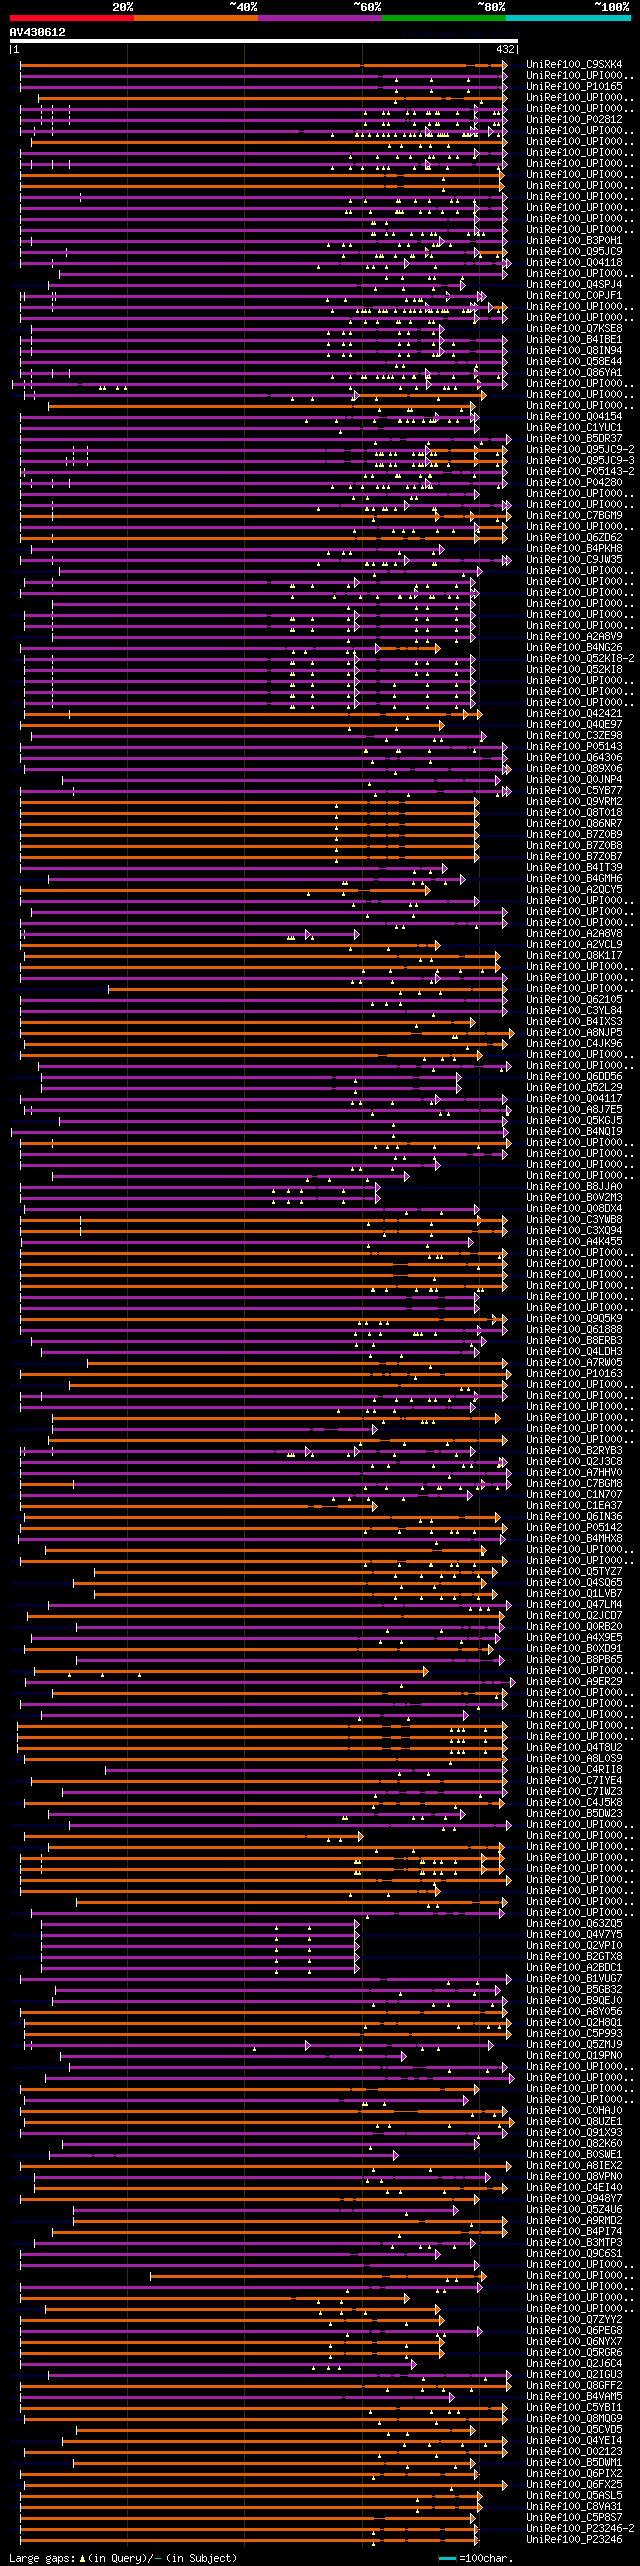Screen dimensions: 640x2566
Task: Select hit label UniRef100_Q2H8Q1
Action: pos(574,2023)
